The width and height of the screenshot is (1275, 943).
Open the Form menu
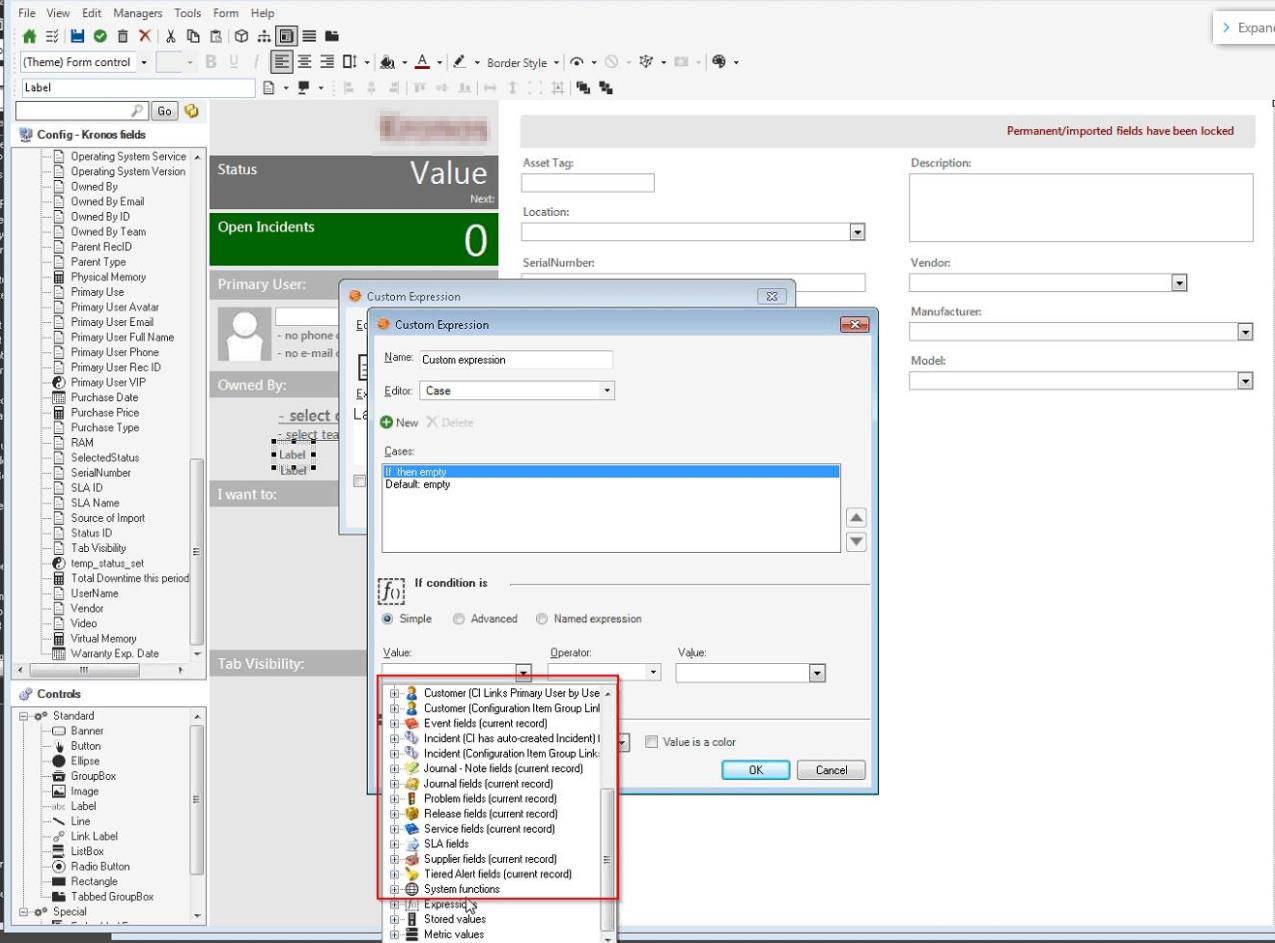[226, 13]
